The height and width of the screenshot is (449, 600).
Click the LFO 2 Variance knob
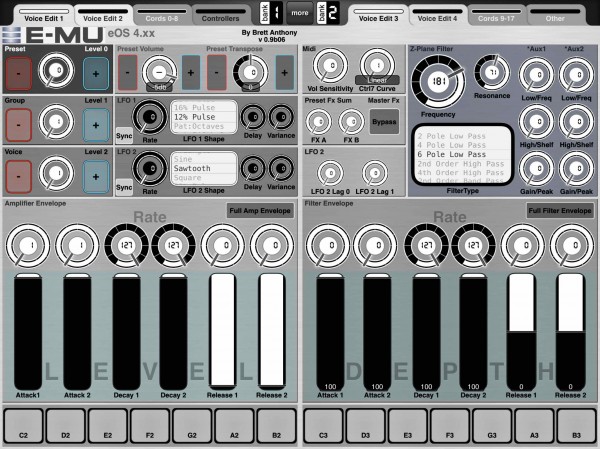click(281, 168)
